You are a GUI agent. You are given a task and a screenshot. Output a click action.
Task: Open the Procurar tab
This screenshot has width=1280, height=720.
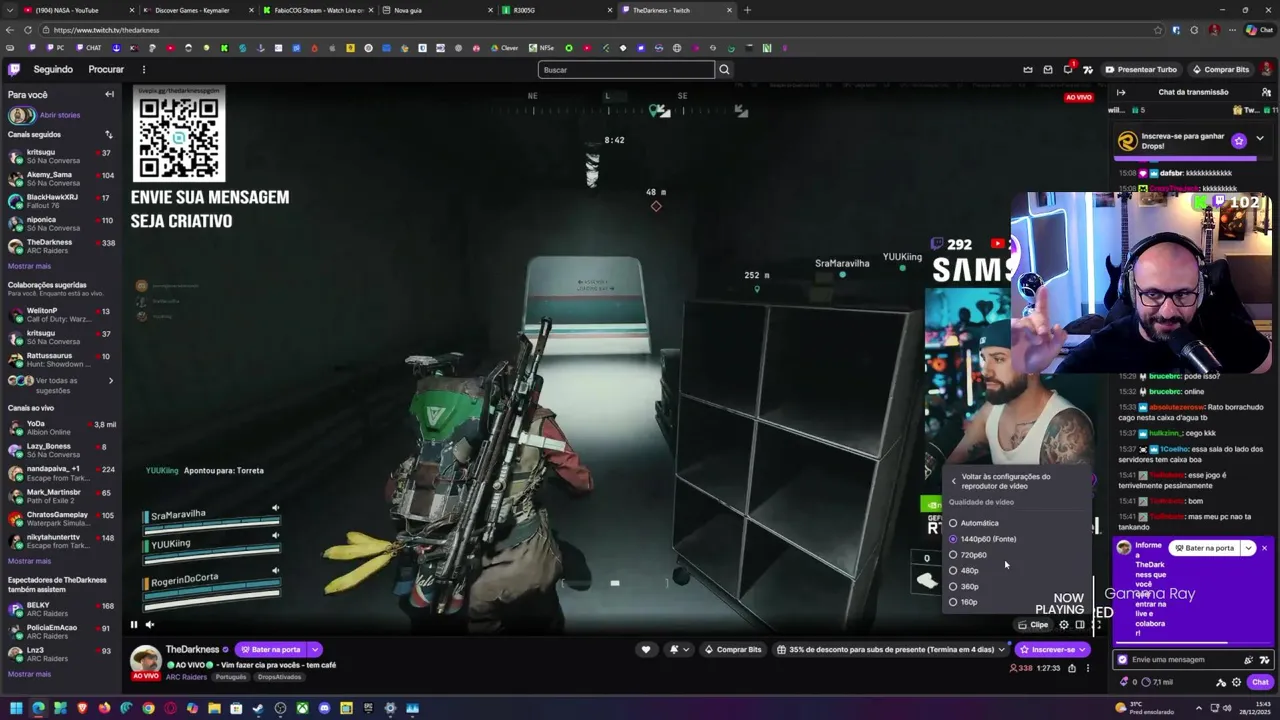(106, 69)
